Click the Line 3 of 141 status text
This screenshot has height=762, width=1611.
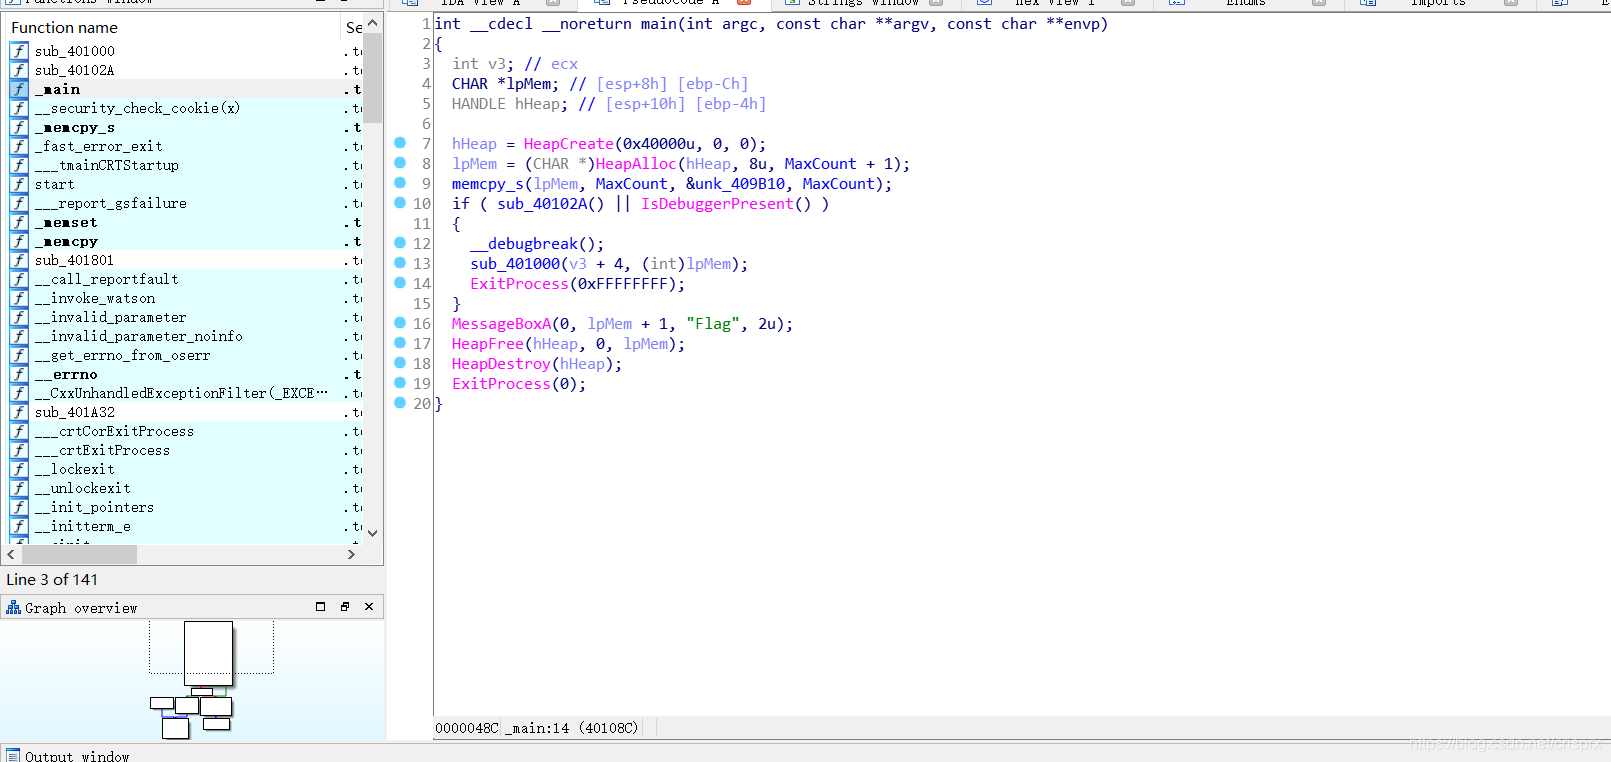[52, 580]
